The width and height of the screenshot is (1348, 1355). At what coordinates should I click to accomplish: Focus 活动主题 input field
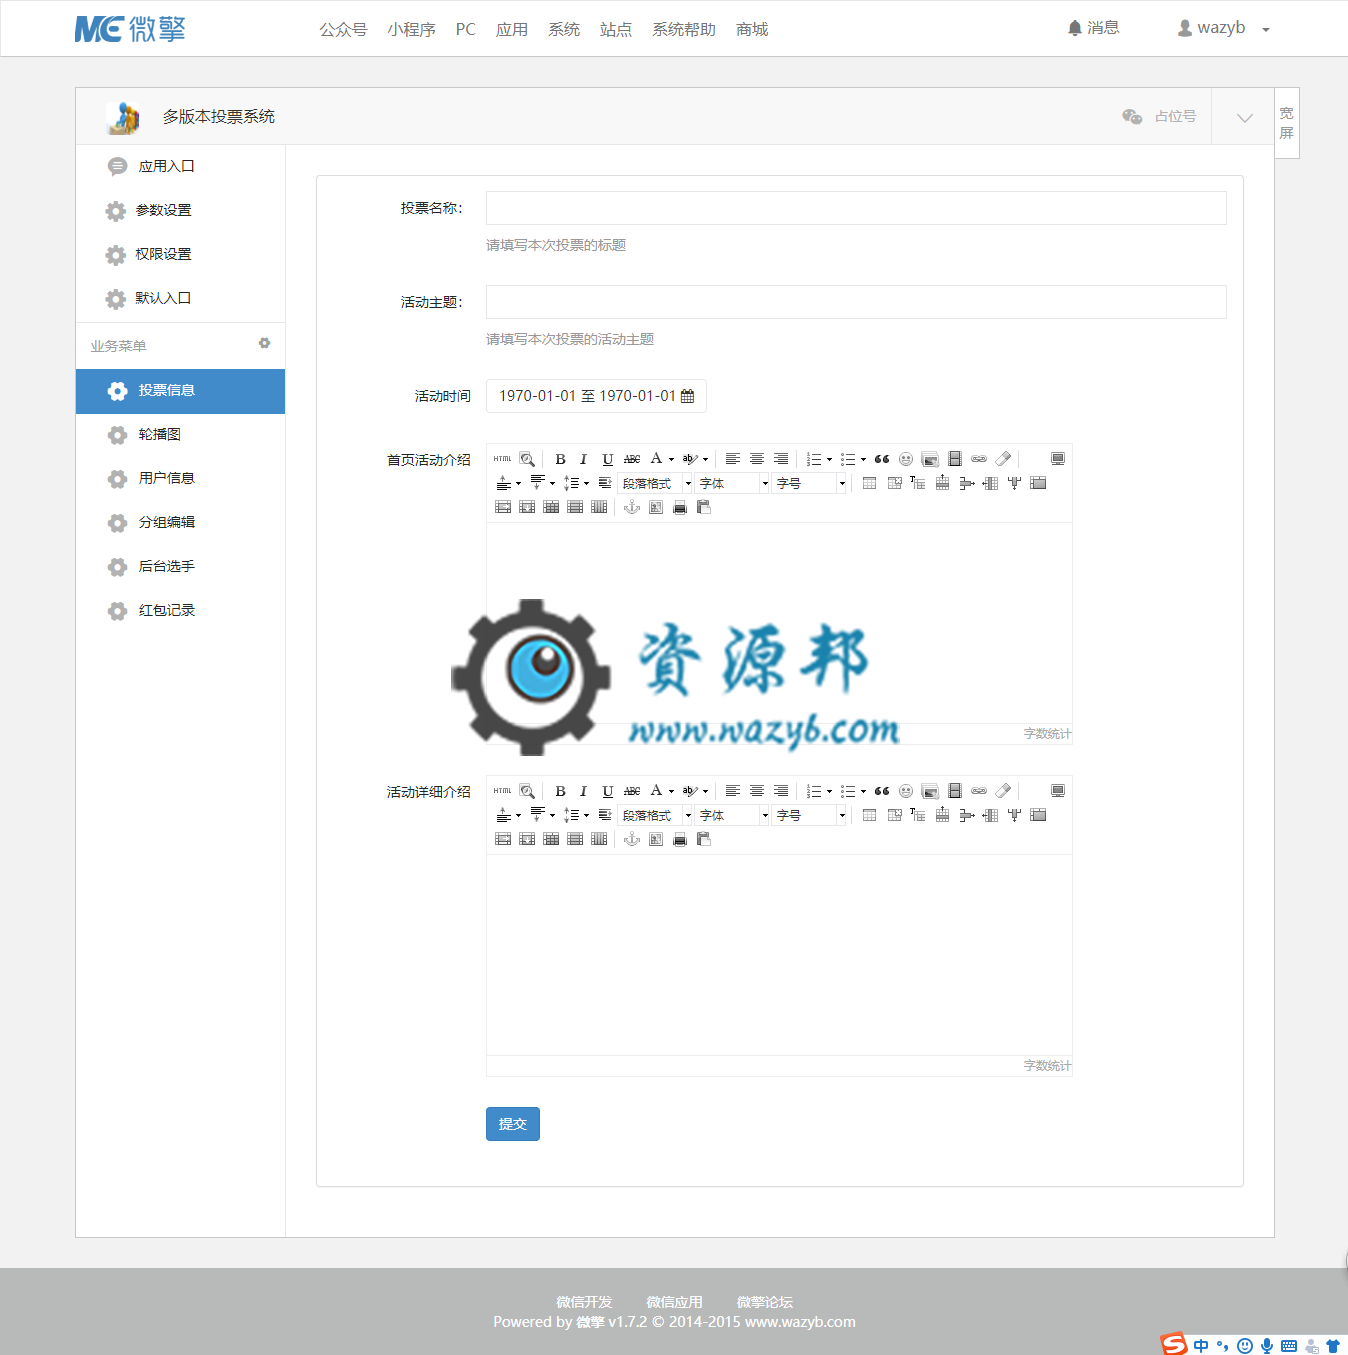pos(856,302)
